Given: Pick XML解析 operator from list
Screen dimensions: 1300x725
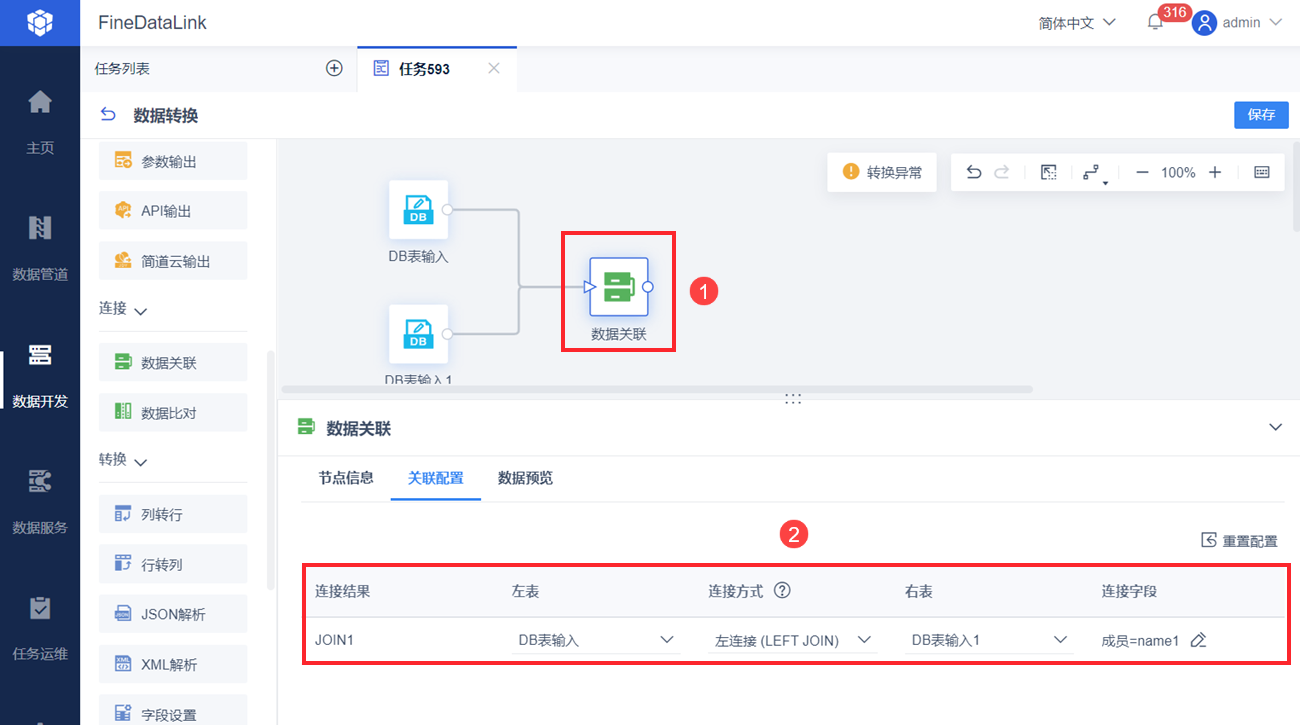Looking at the screenshot, I should (x=173, y=664).
